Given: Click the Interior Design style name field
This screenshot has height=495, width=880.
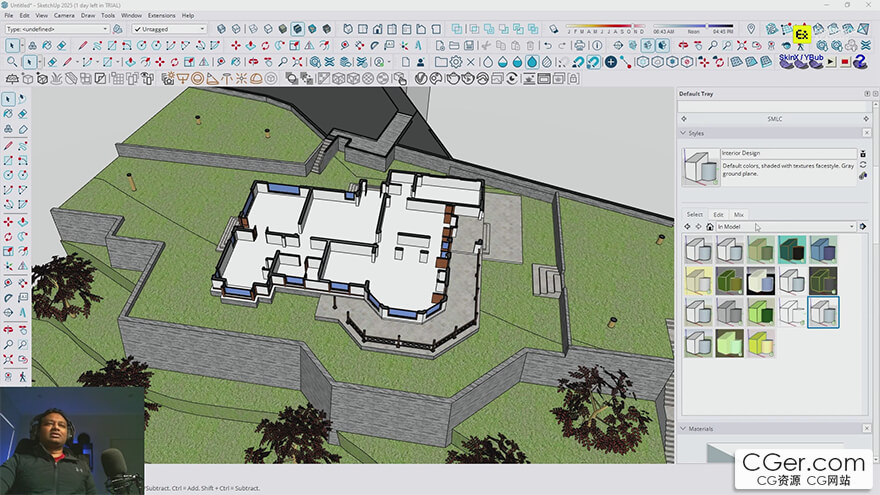Looking at the screenshot, I should (788, 153).
